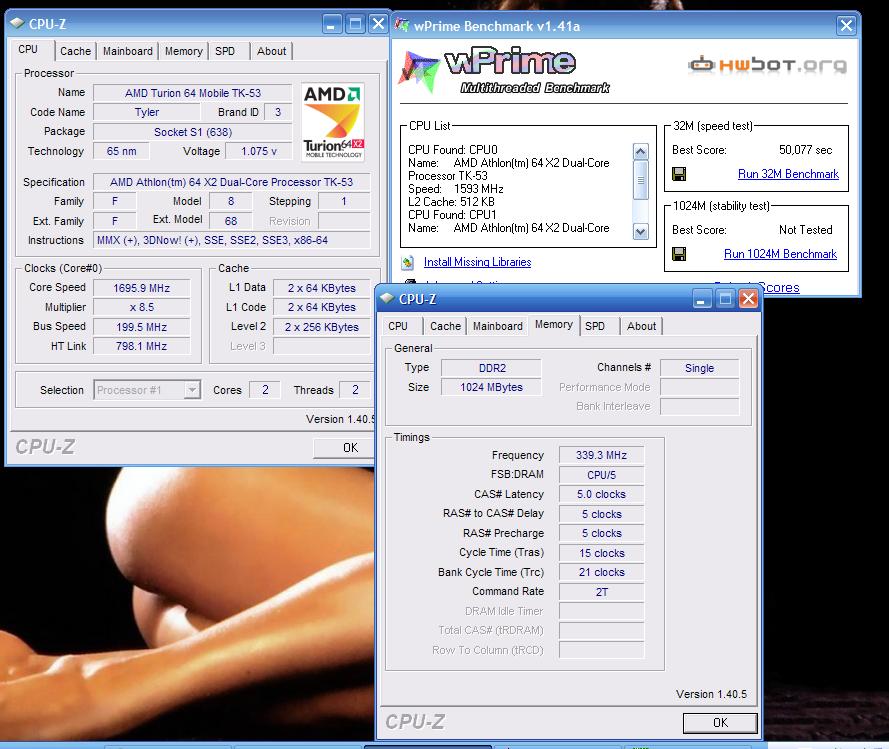Maximize the left CPU-Z processor window

click(355, 24)
